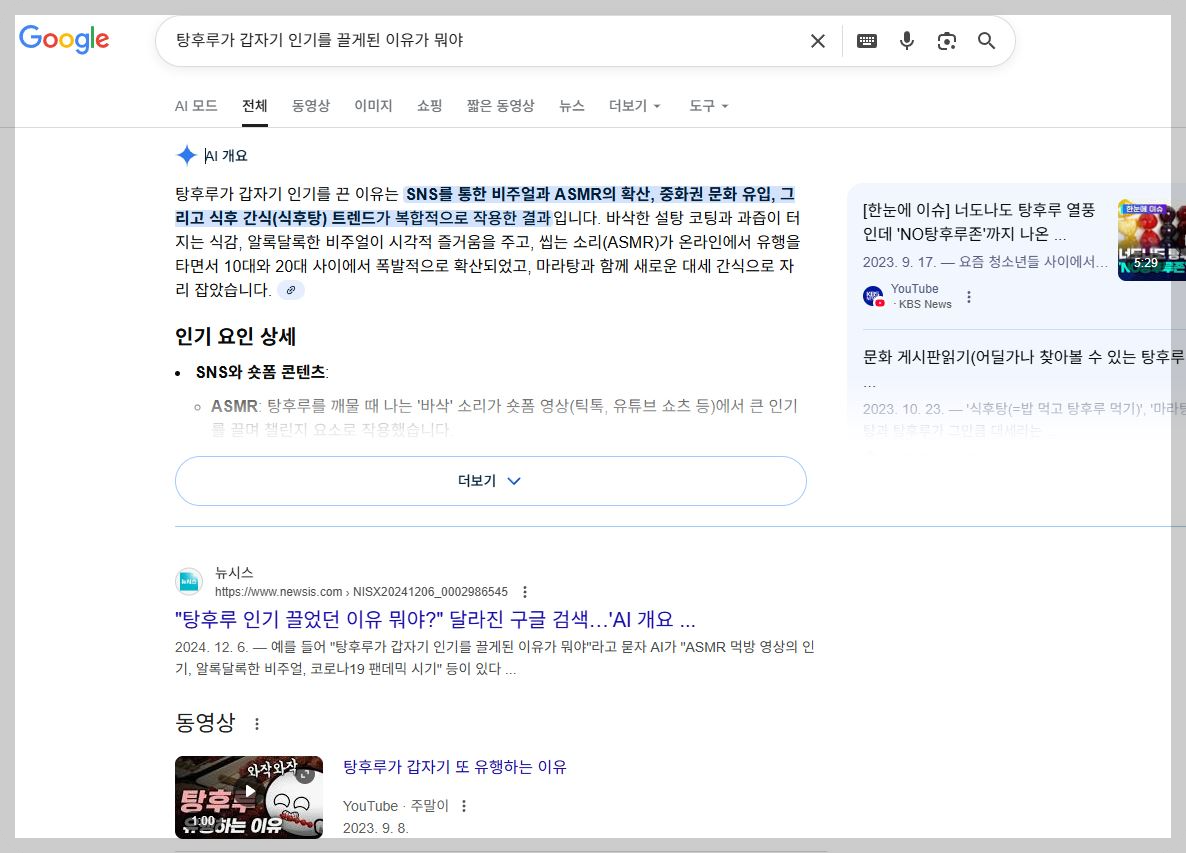Switch to the AI 모드 tab
Viewport: 1186px width, 853px height.
pyautogui.click(x=196, y=106)
